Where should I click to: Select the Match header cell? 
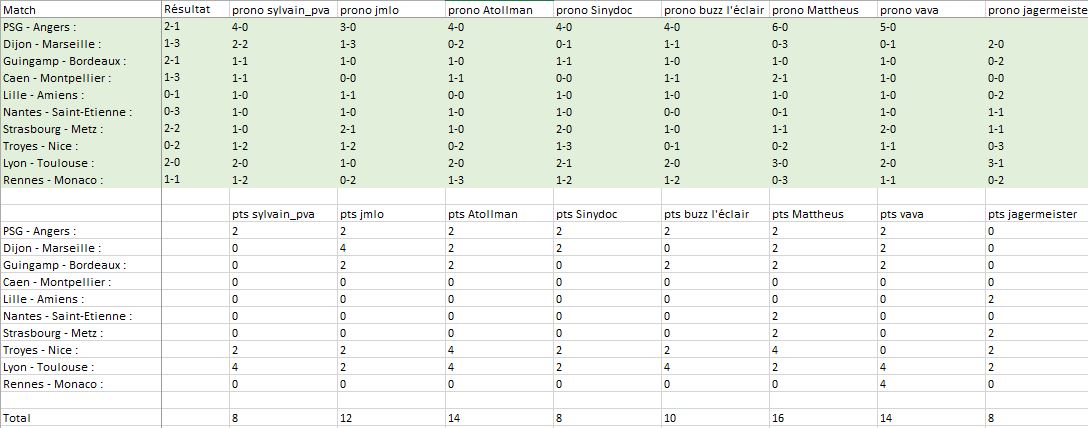[x=80, y=10]
